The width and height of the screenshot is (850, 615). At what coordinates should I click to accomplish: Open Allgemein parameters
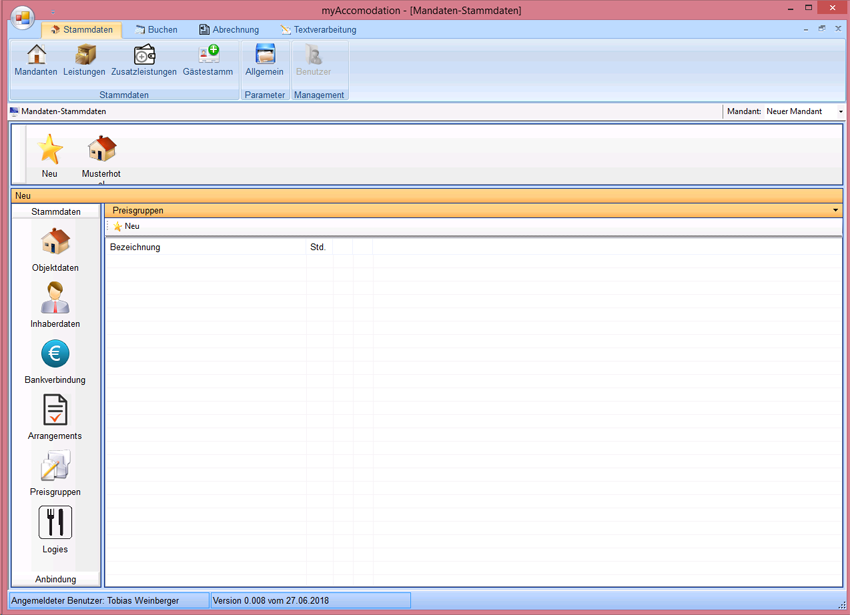pos(265,60)
